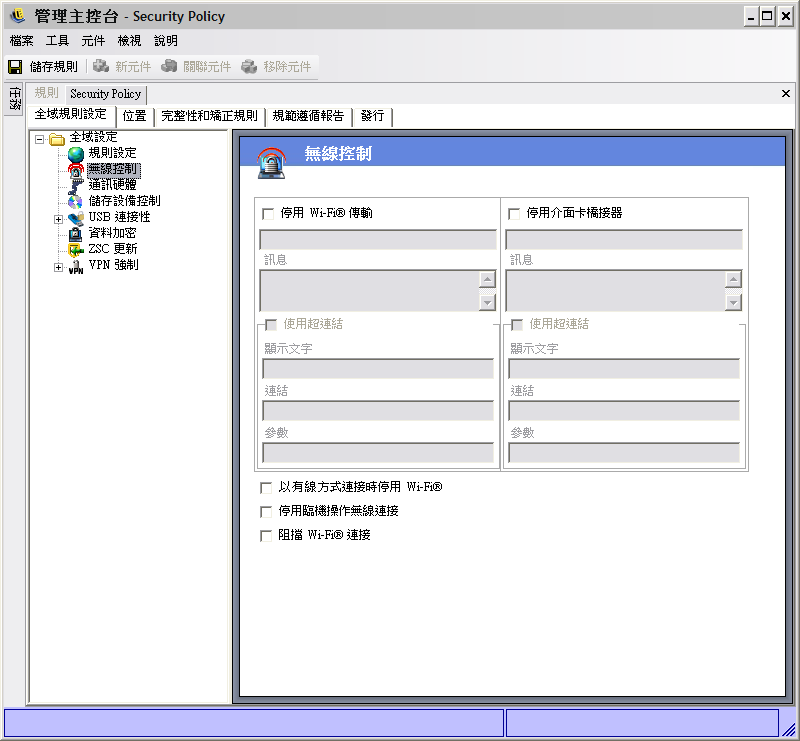Click the data encryption (資料加密) icon

tap(76, 233)
